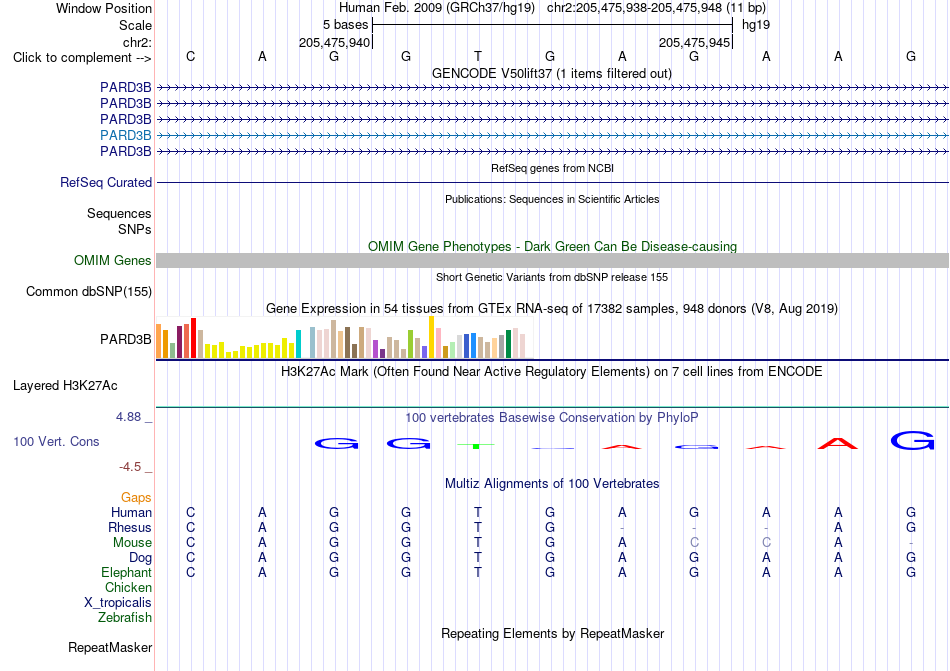Click the PARD3B label beside GTEx chart

click(x=125, y=339)
